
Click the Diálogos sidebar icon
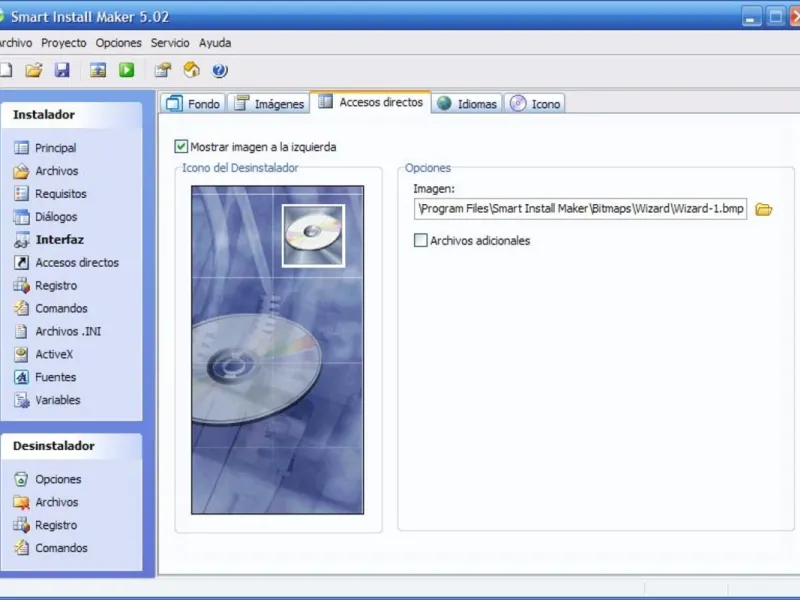[x=21, y=217]
